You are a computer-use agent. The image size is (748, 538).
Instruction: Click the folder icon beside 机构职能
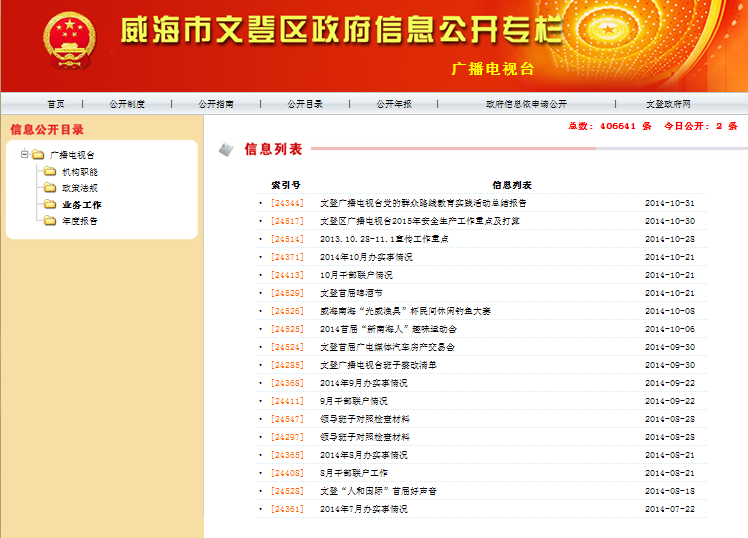tap(49, 172)
